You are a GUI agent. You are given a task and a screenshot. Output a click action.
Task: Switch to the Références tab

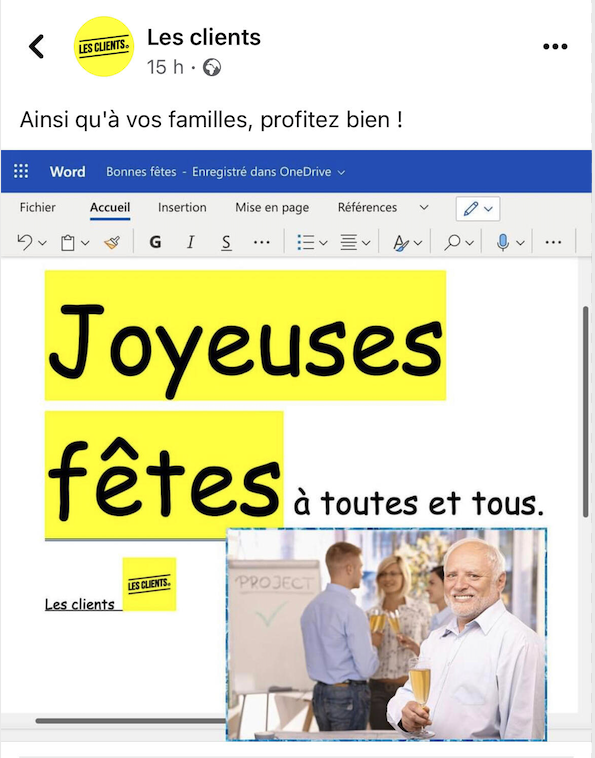tap(367, 207)
